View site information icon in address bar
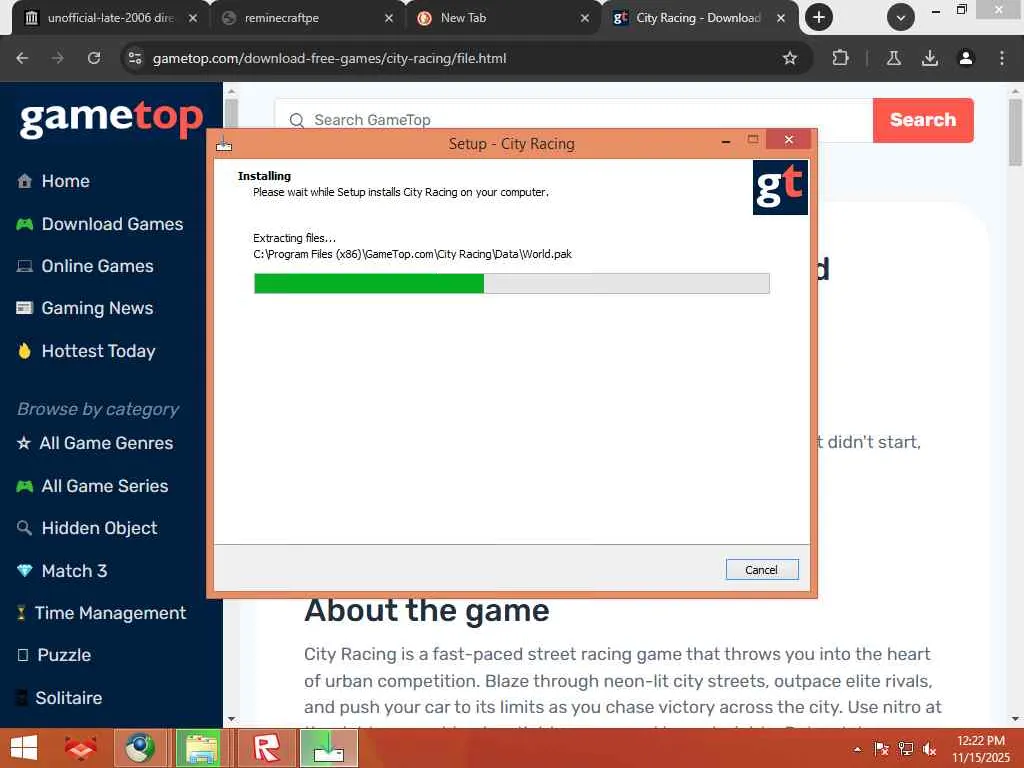 135,58
